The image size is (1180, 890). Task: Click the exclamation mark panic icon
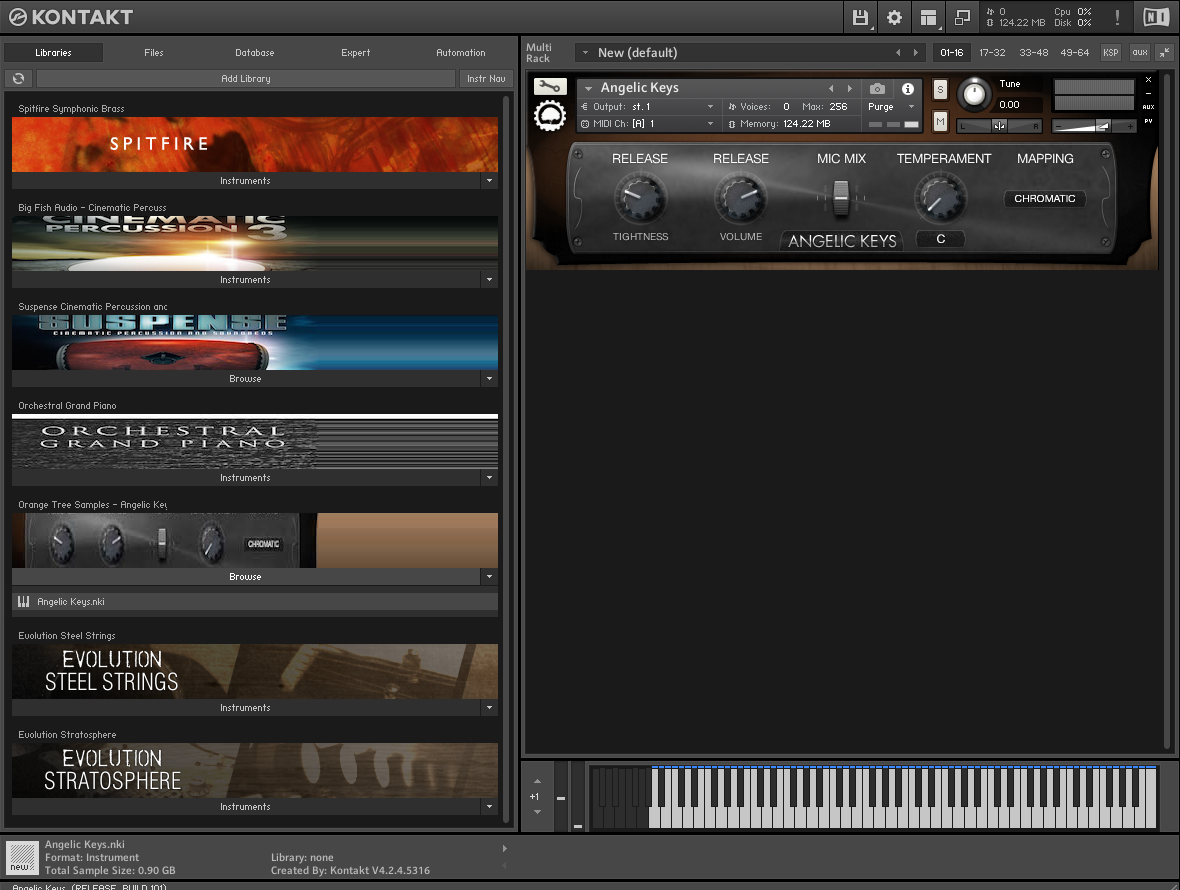click(1117, 17)
